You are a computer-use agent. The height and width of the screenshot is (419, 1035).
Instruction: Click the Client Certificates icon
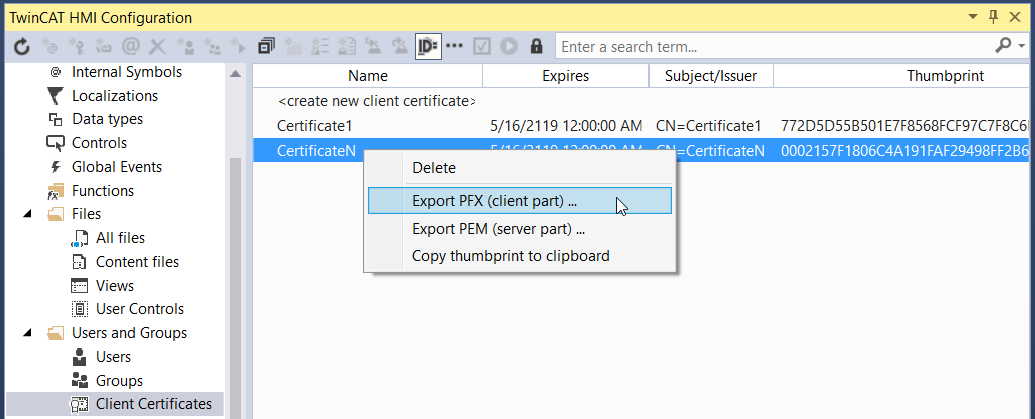tap(79, 404)
